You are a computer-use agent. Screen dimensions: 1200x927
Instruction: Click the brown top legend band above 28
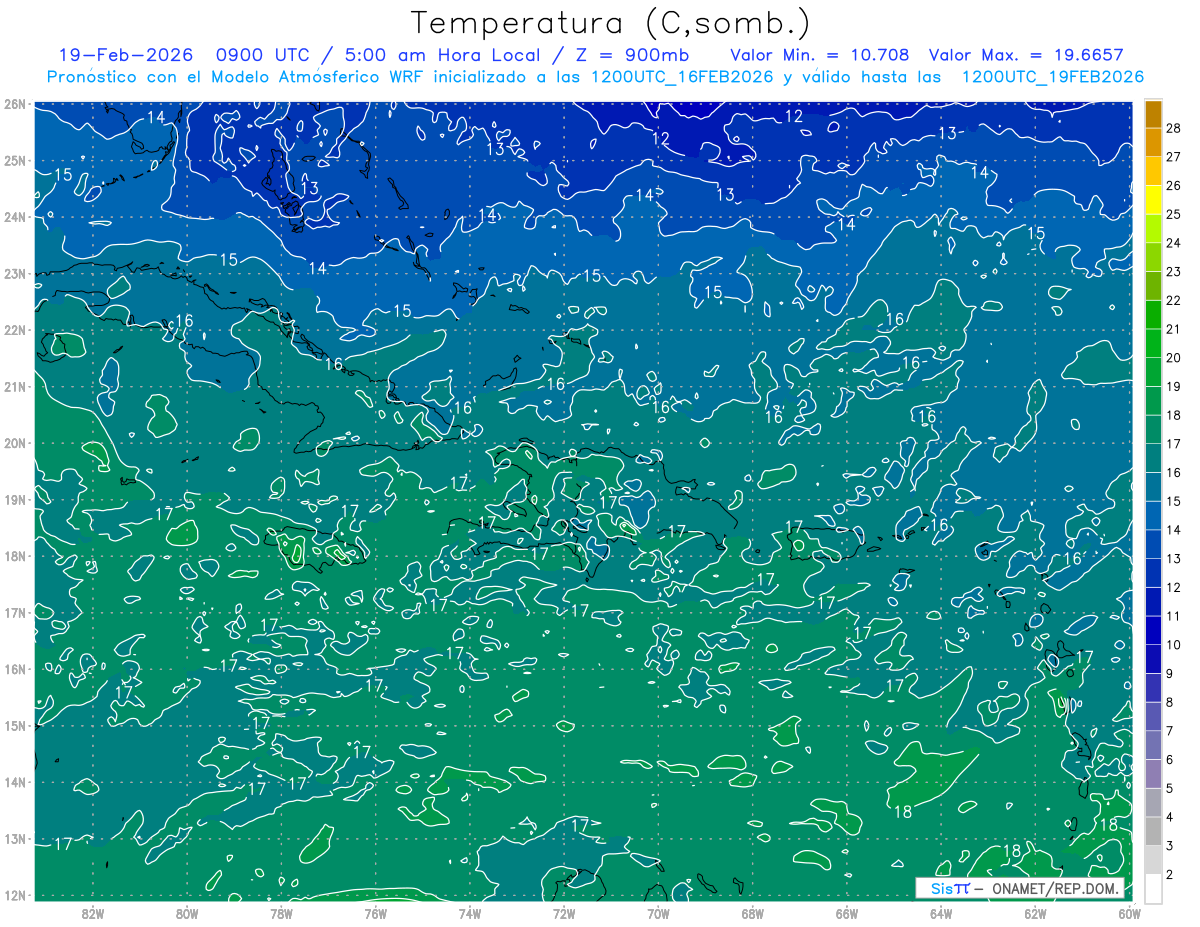pos(1153,115)
